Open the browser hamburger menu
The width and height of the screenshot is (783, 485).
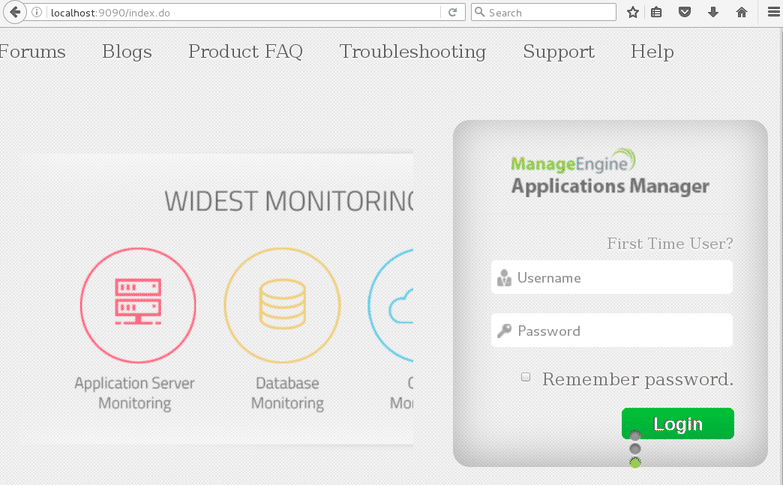(x=774, y=12)
